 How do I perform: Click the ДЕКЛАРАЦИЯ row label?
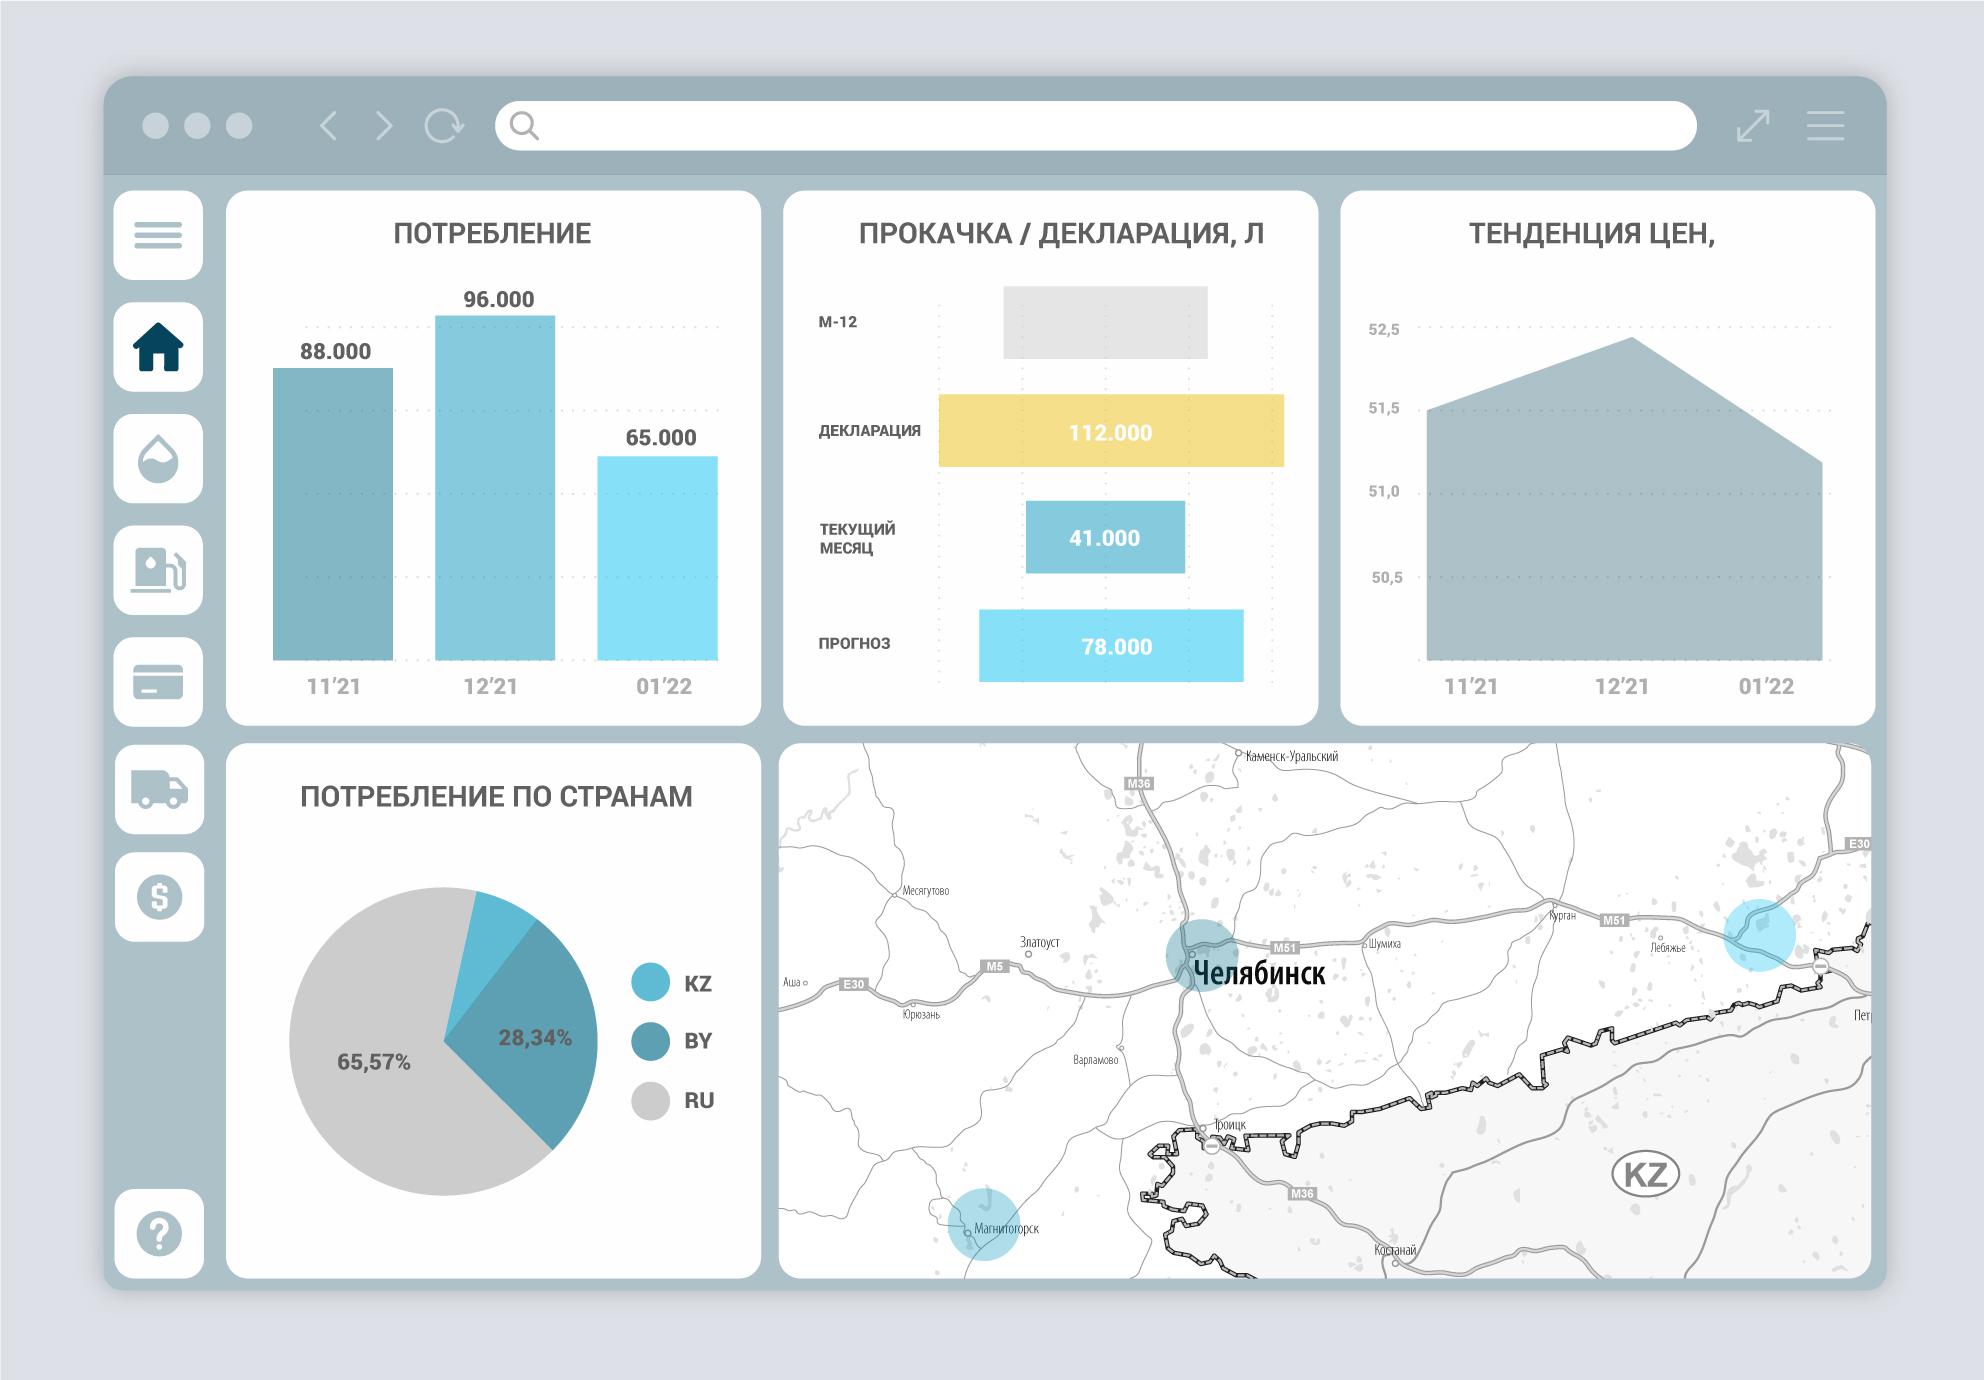tap(870, 431)
